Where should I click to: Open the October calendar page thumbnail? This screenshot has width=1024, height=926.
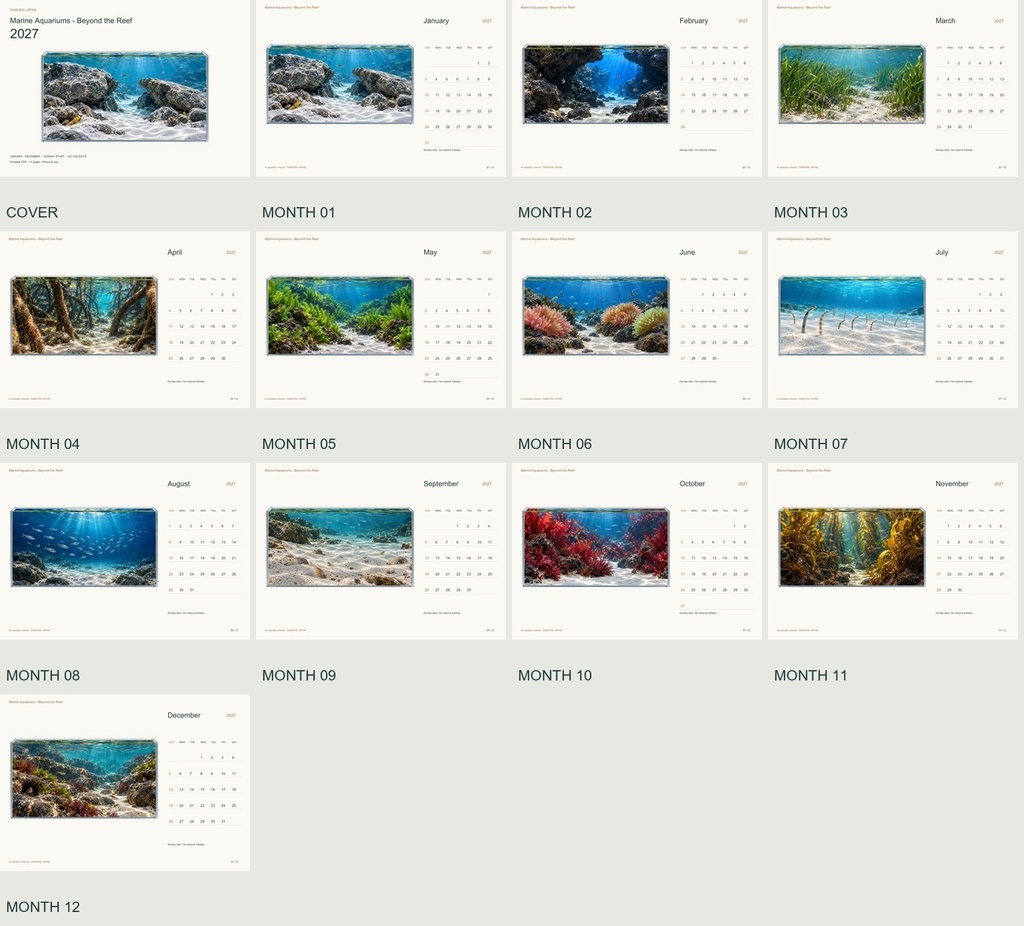[x=637, y=551]
